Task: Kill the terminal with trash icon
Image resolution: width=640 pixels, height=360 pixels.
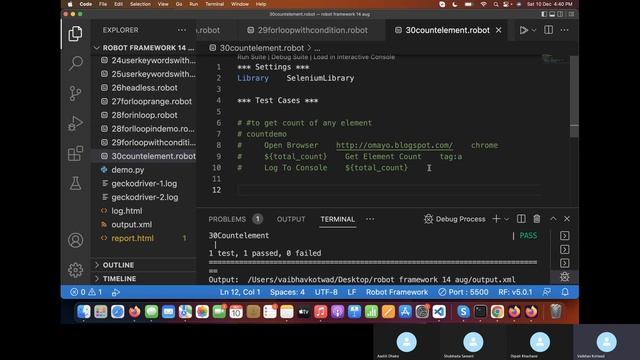Action: tap(537, 219)
